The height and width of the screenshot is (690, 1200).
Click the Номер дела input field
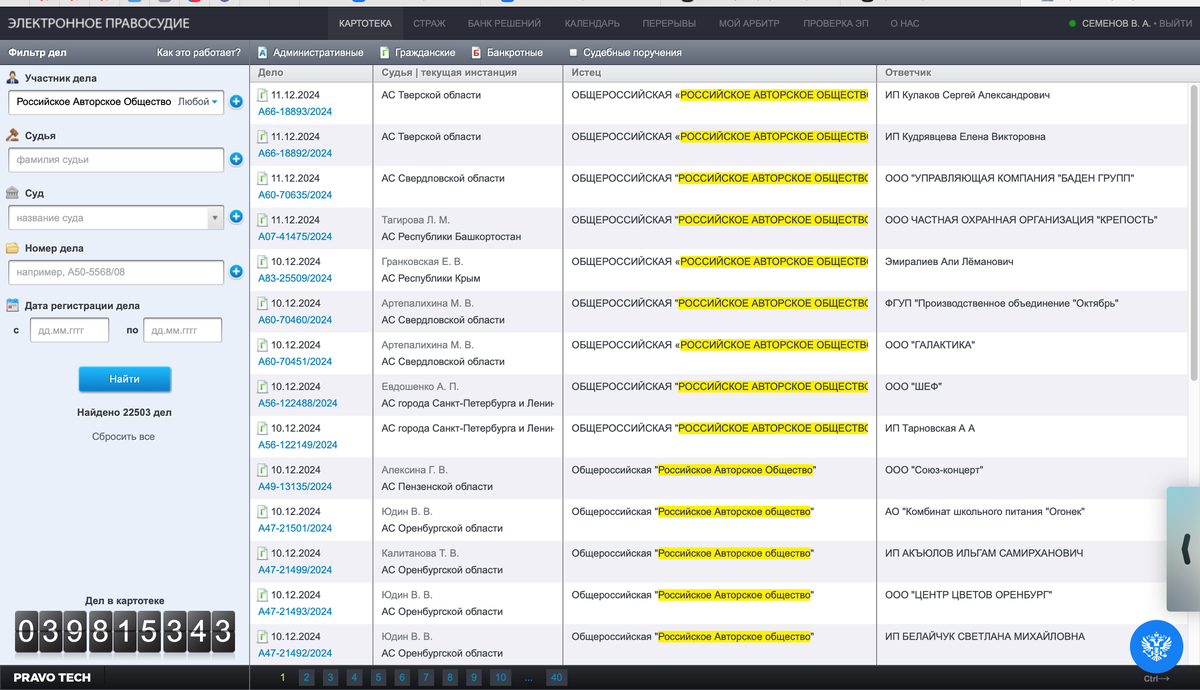pyautogui.click(x=116, y=272)
